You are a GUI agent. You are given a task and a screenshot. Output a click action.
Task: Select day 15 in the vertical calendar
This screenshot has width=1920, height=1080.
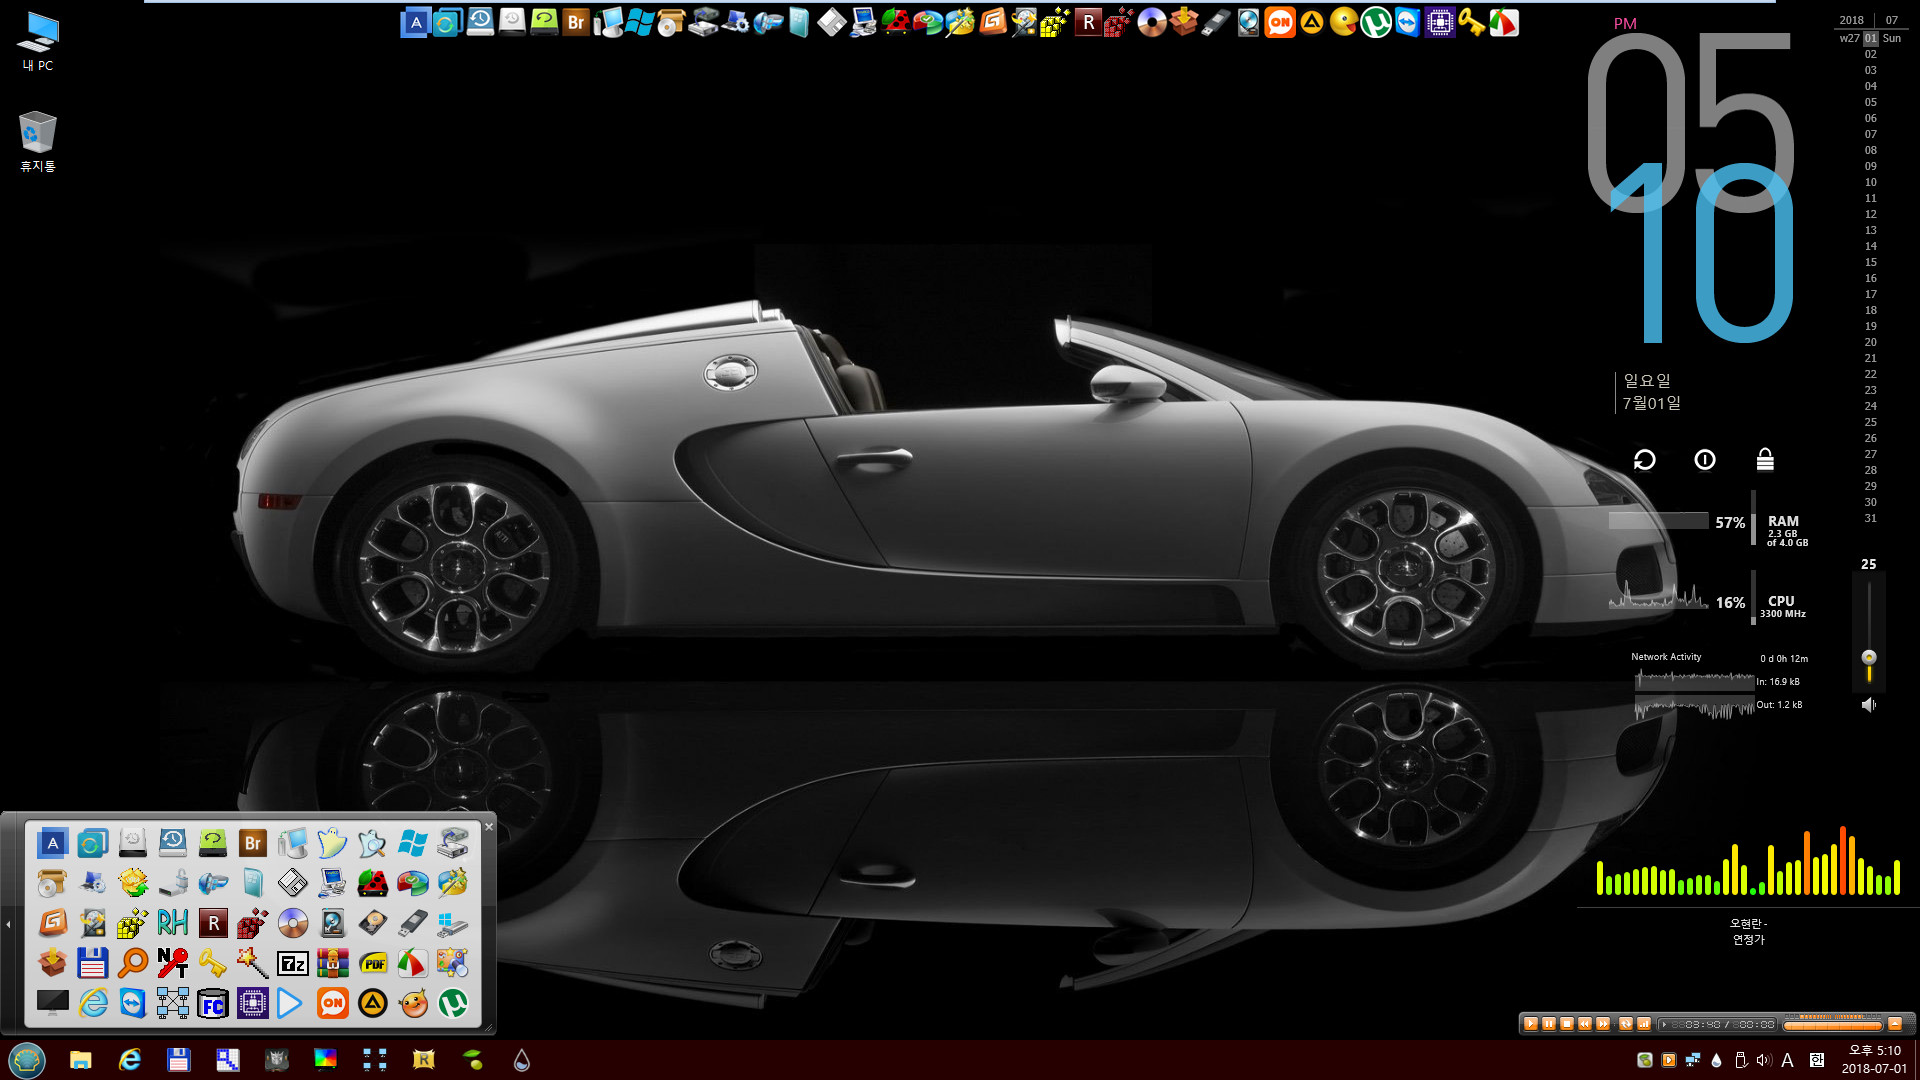pos(1870,262)
